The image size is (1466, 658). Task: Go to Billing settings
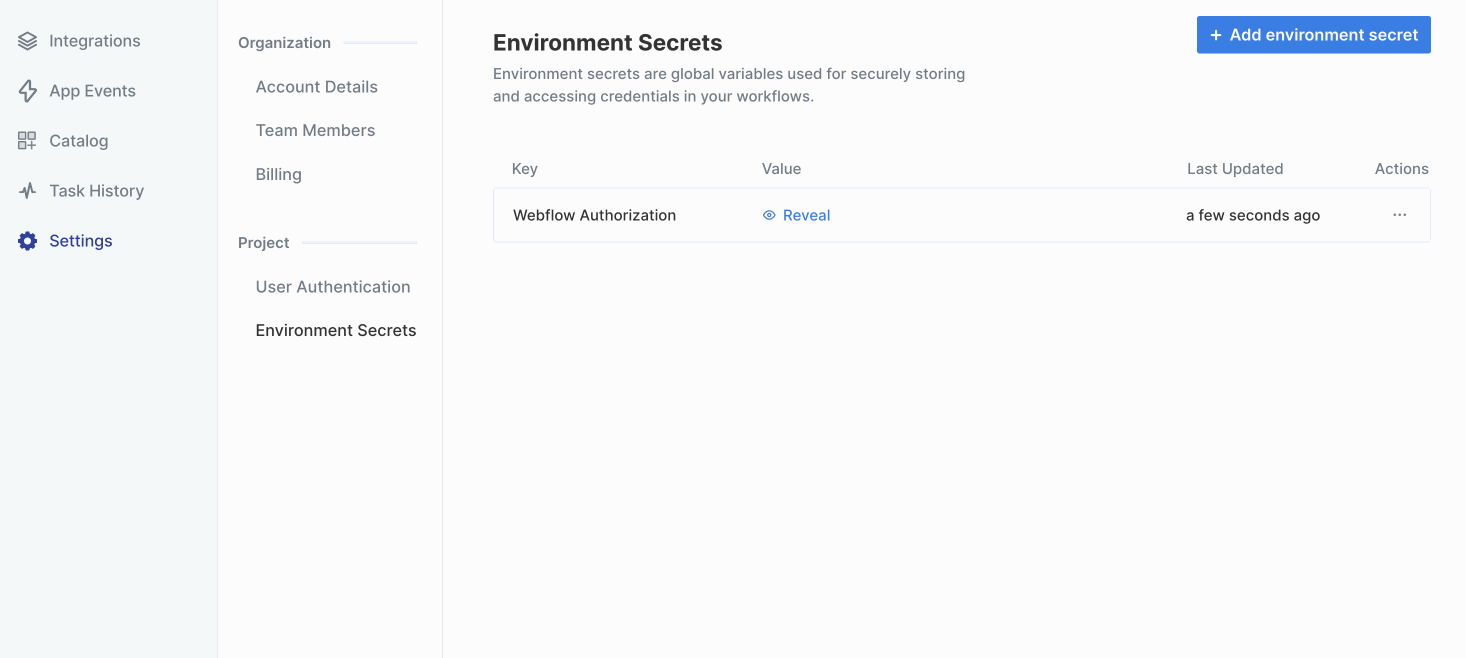pyautogui.click(x=278, y=174)
